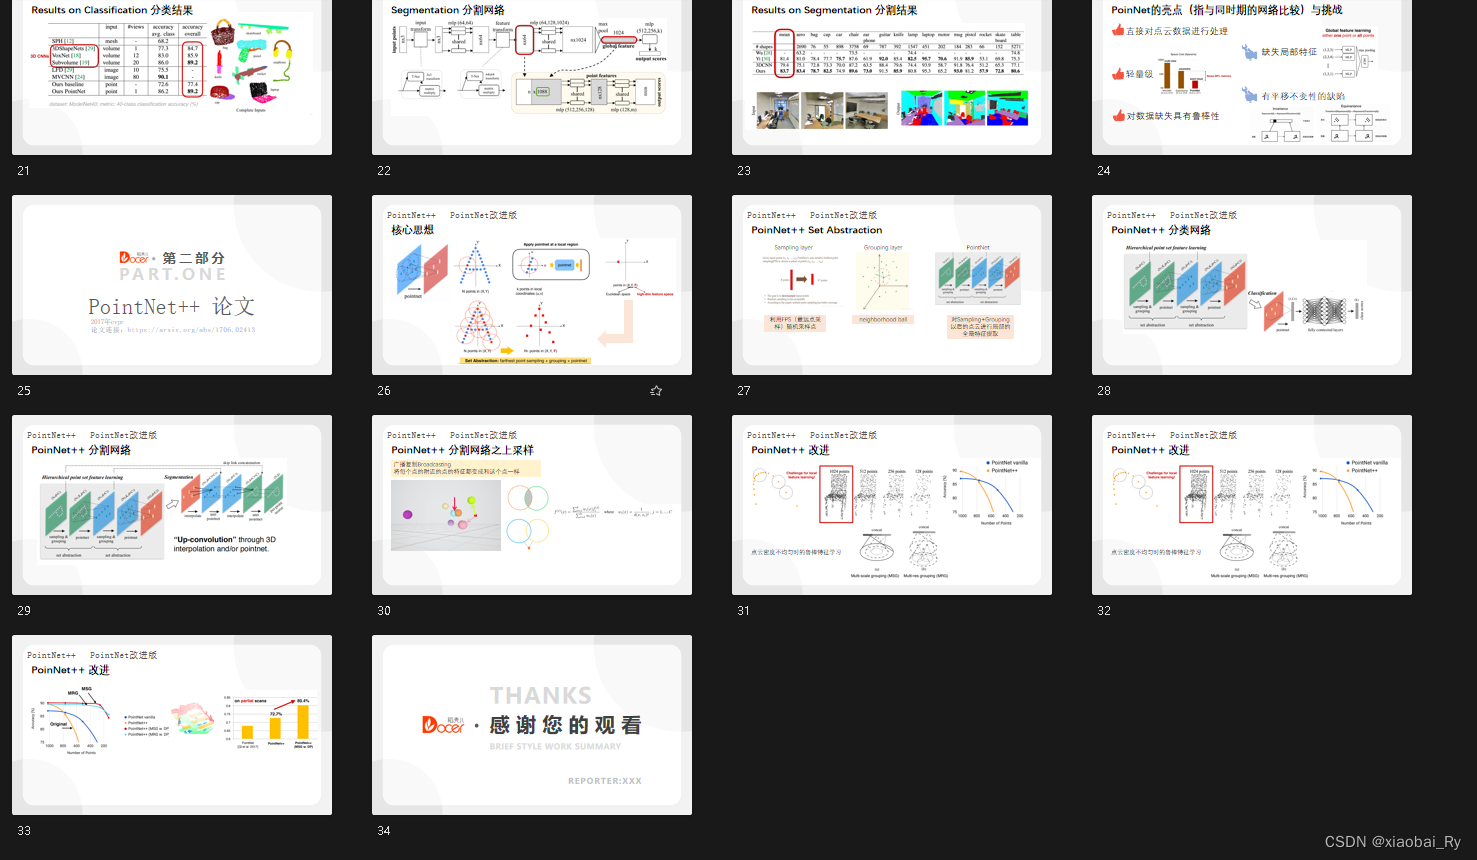
Task: Select slide 29 segmentation network thumbnail
Action: [x=172, y=505]
